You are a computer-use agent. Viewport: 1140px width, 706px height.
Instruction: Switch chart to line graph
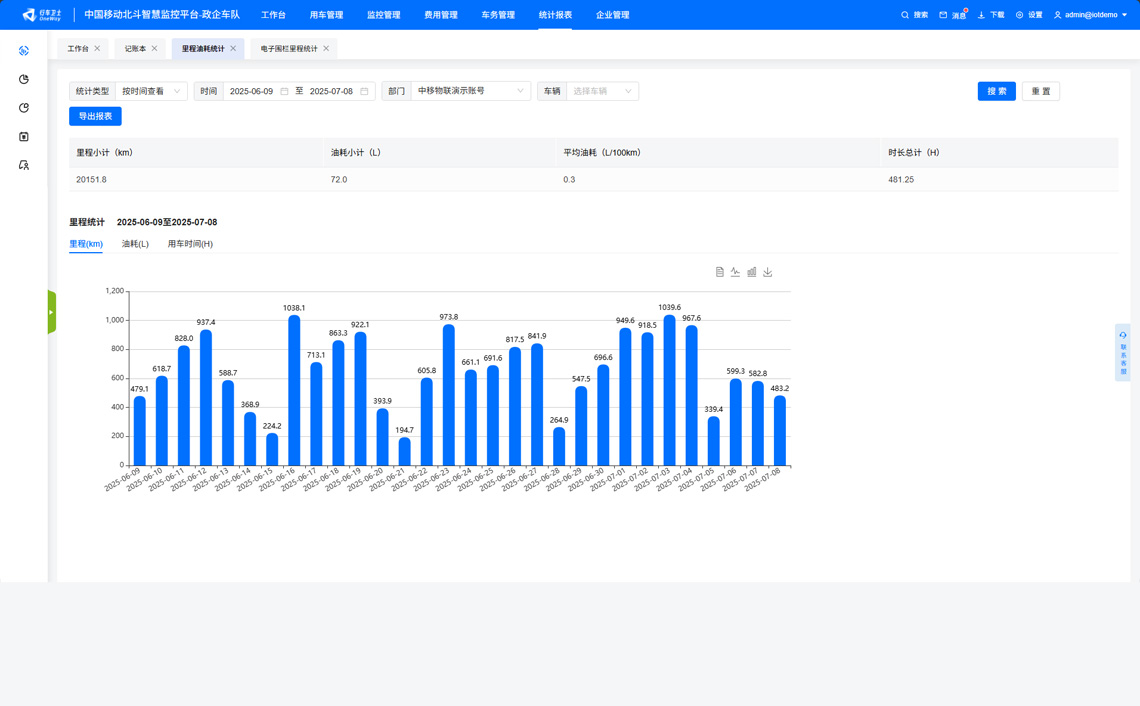coord(735,272)
